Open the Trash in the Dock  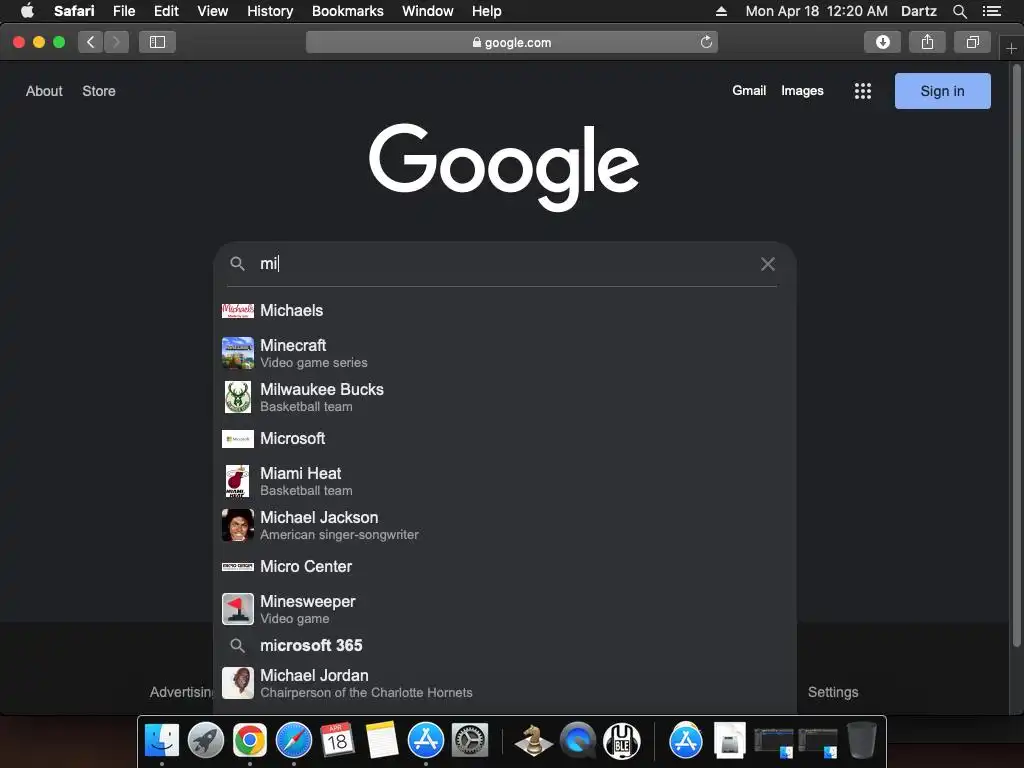[x=861, y=740]
